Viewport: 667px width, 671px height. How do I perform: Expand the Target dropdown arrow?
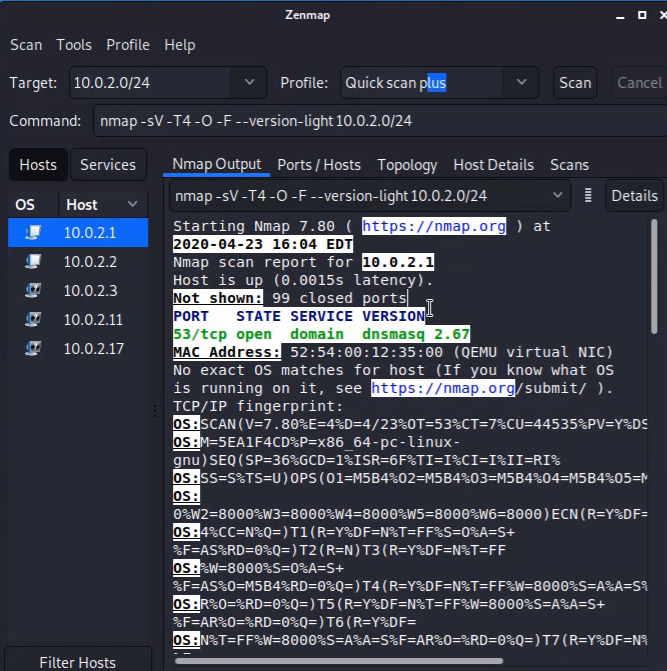tap(249, 82)
